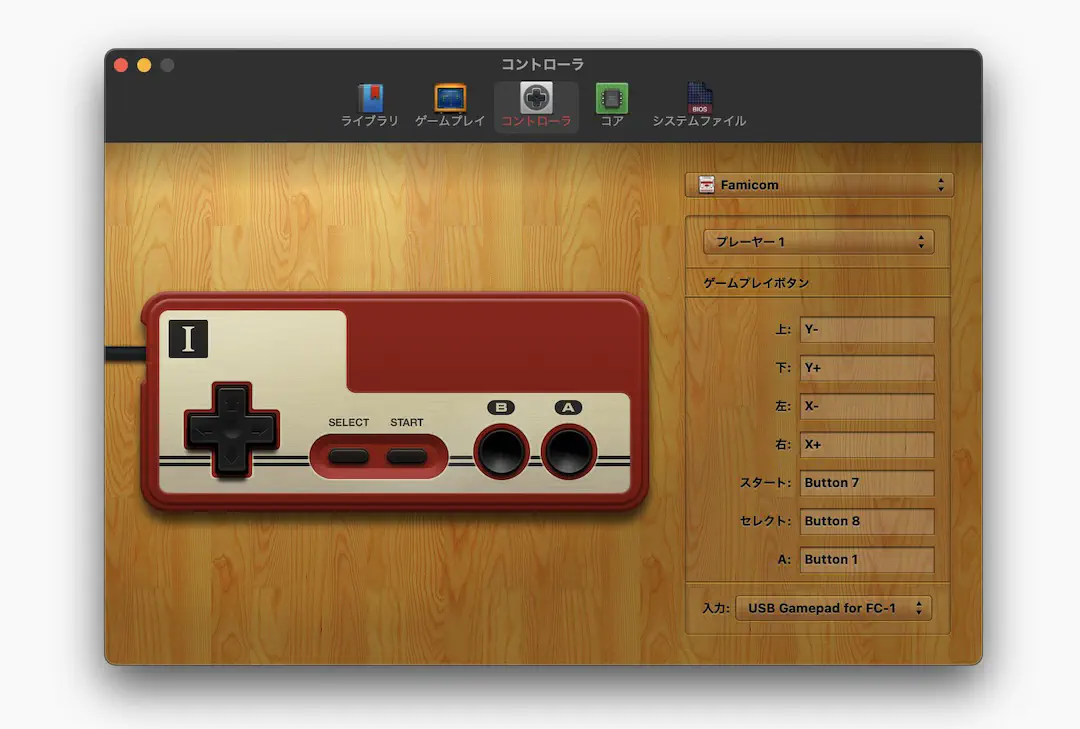Click the 上 (Up) mapping field Y-
Viewport: 1080px width, 729px height.
point(866,329)
